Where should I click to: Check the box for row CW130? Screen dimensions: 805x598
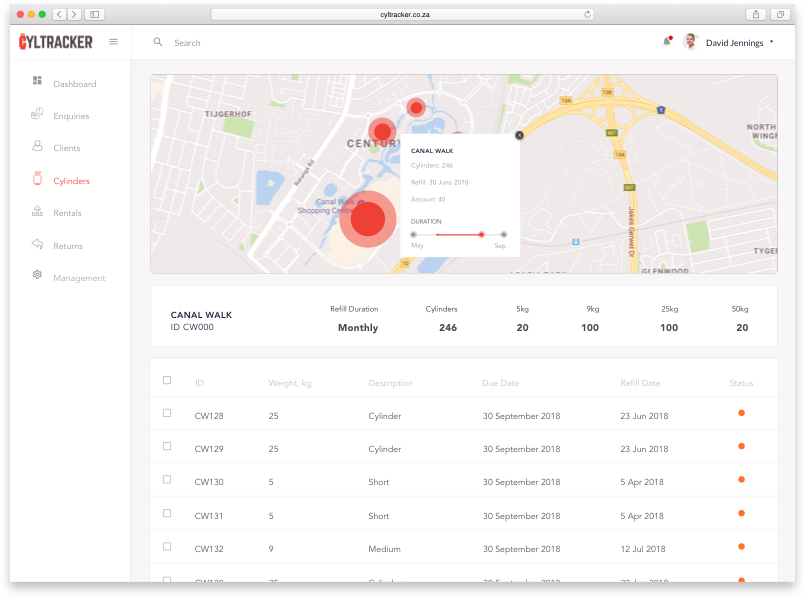pyautogui.click(x=167, y=480)
